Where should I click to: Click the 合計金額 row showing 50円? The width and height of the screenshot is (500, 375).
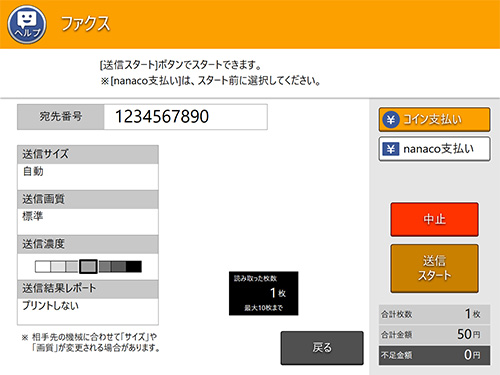click(434, 334)
